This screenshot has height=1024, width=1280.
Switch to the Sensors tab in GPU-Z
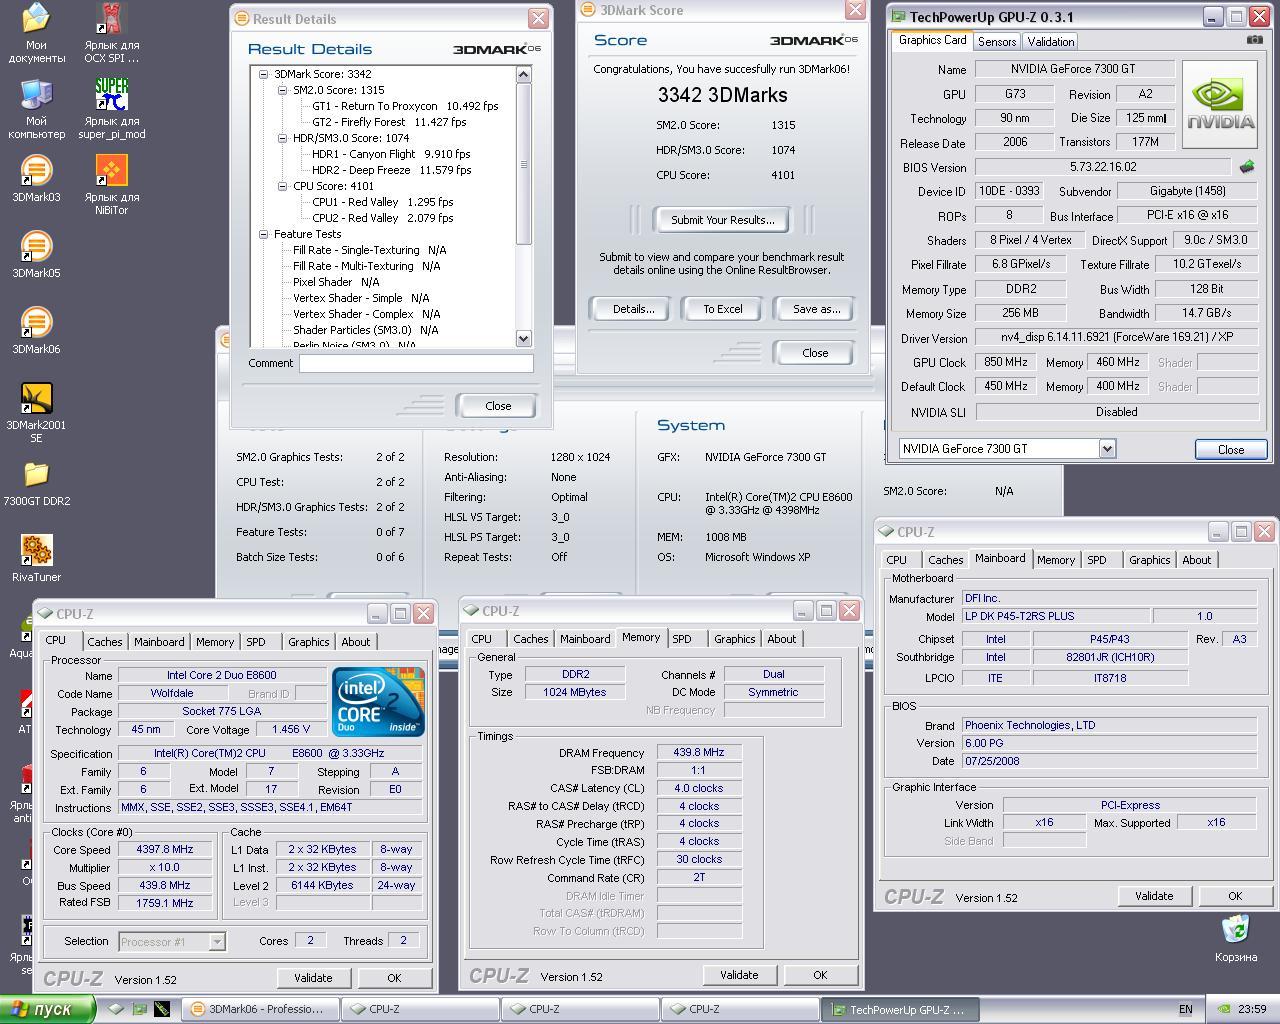996,41
